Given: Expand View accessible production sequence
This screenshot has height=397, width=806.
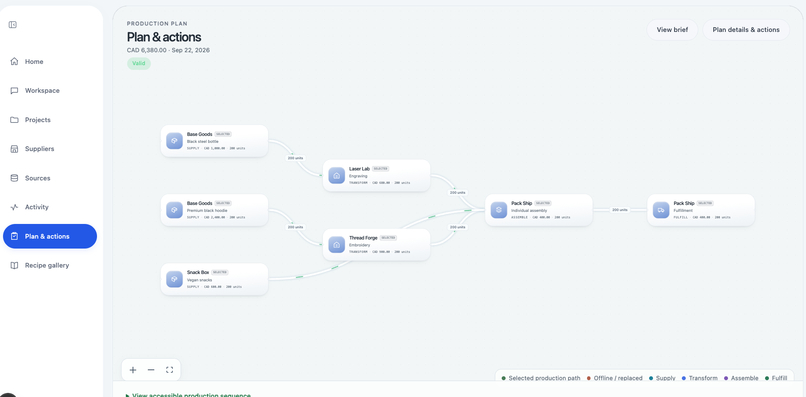Looking at the screenshot, I should click(x=188, y=395).
